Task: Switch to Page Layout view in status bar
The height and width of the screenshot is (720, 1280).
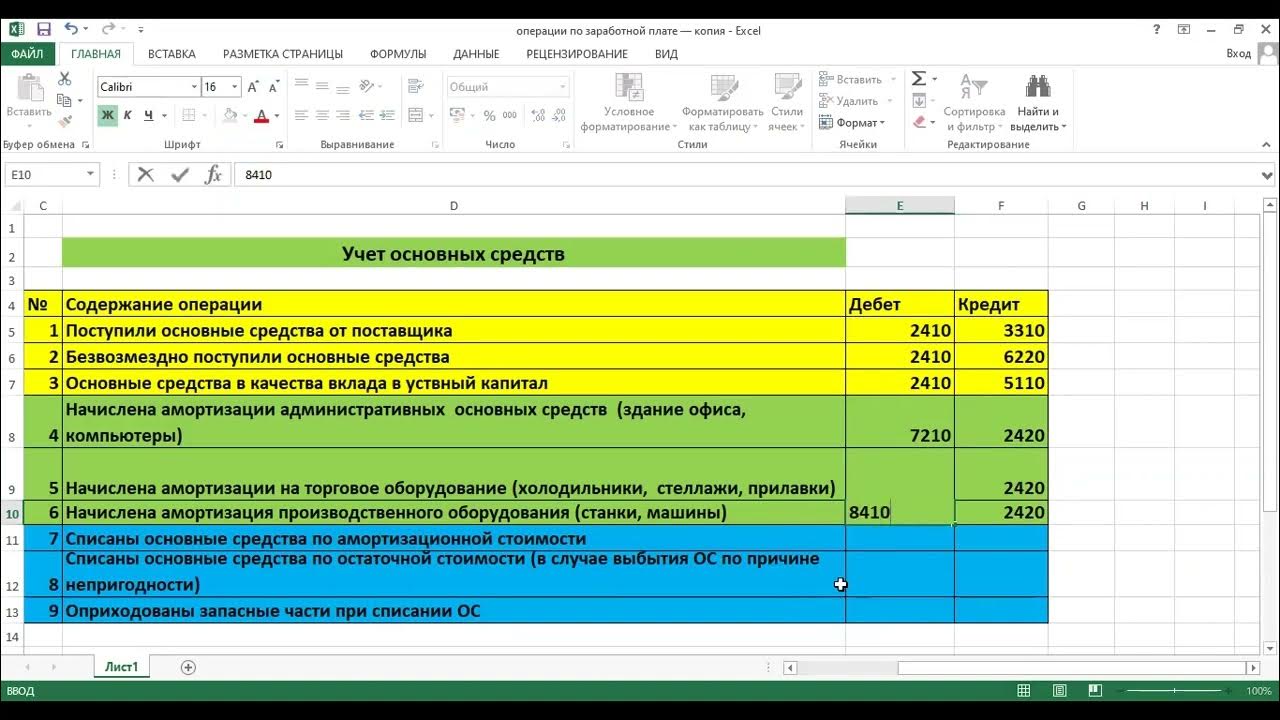Action: (x=1059, y=691)
